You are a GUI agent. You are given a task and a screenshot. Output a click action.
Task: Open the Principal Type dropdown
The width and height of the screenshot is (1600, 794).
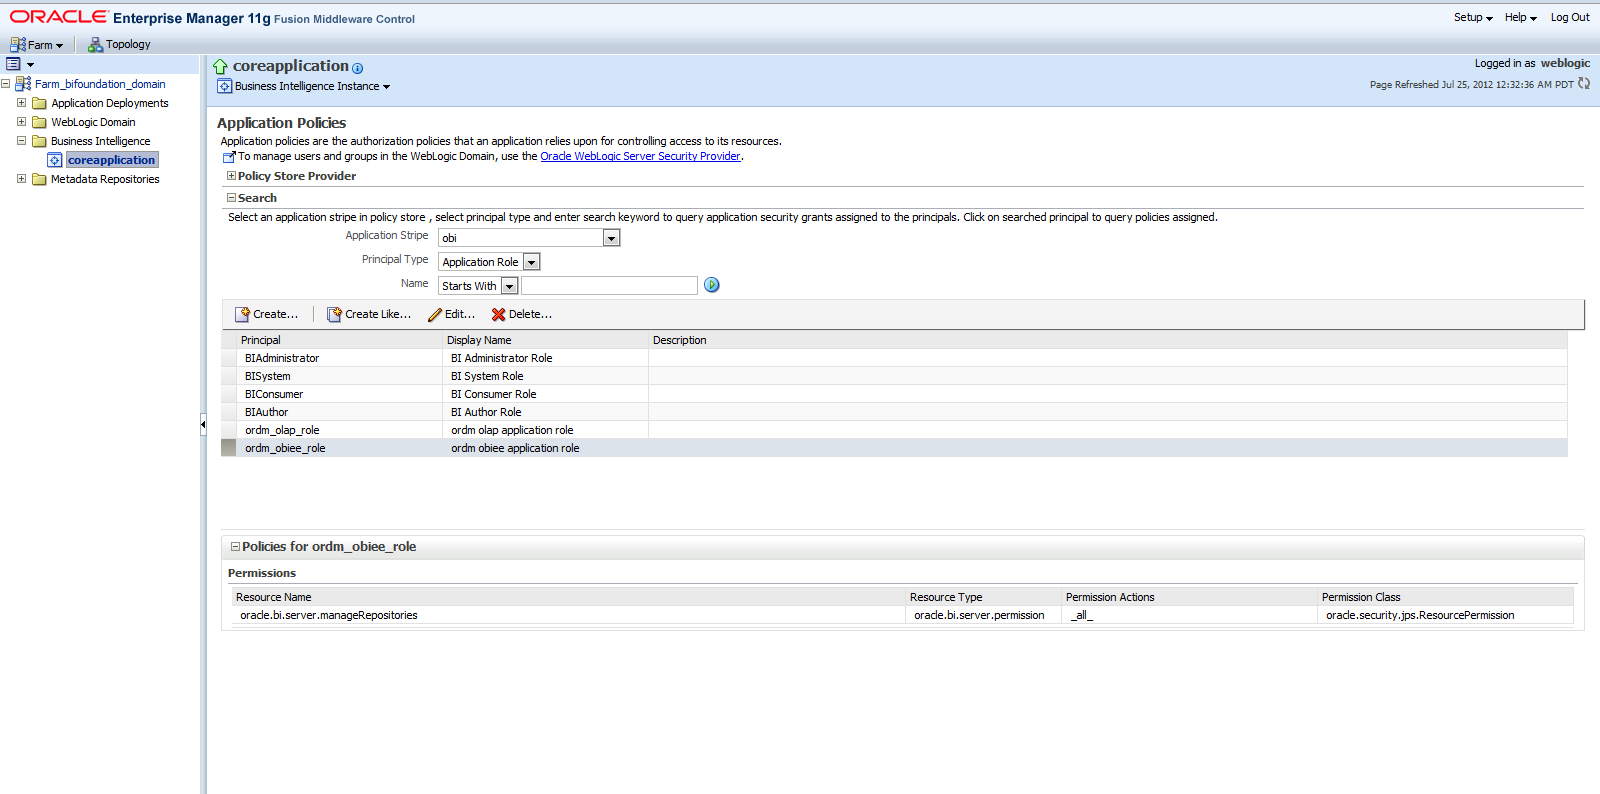(531, 262)
